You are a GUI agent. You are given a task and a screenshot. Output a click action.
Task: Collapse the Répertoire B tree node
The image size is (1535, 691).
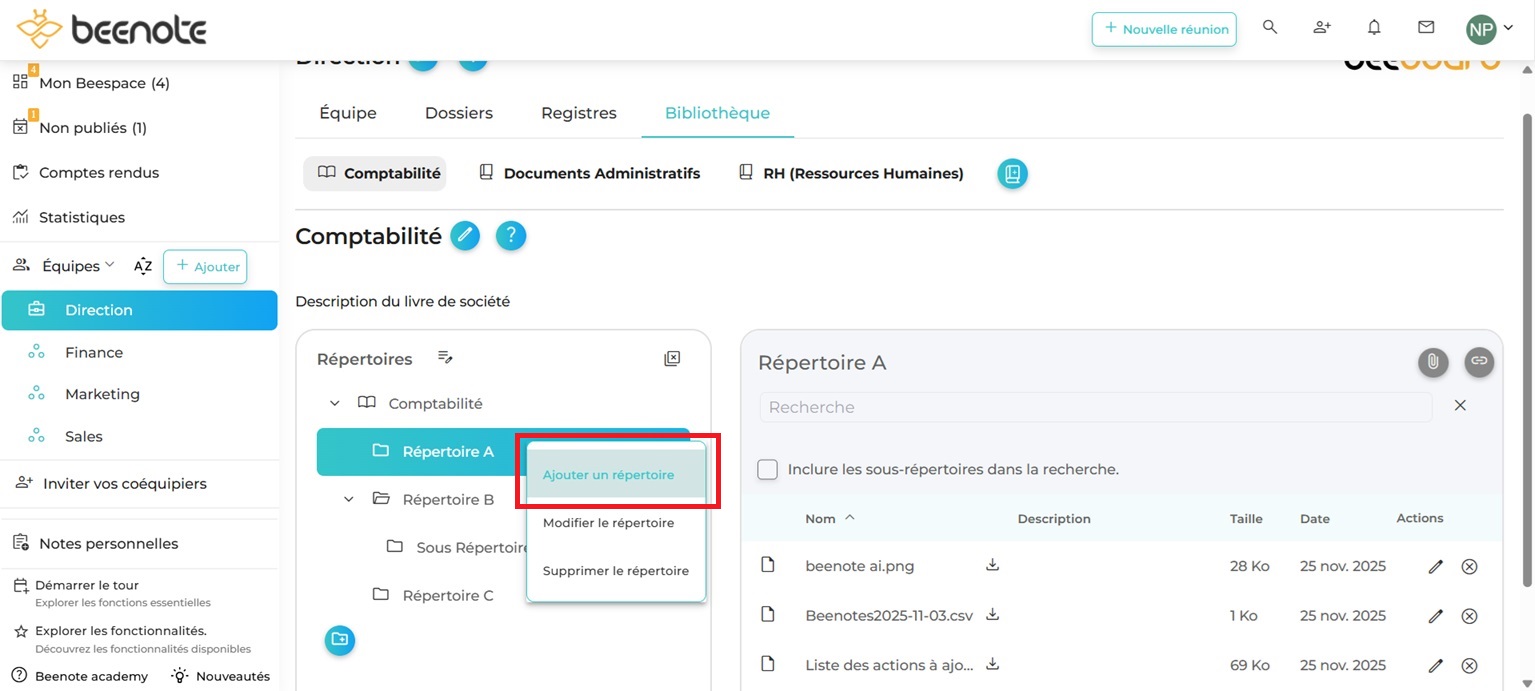click(x=348, y=499)
